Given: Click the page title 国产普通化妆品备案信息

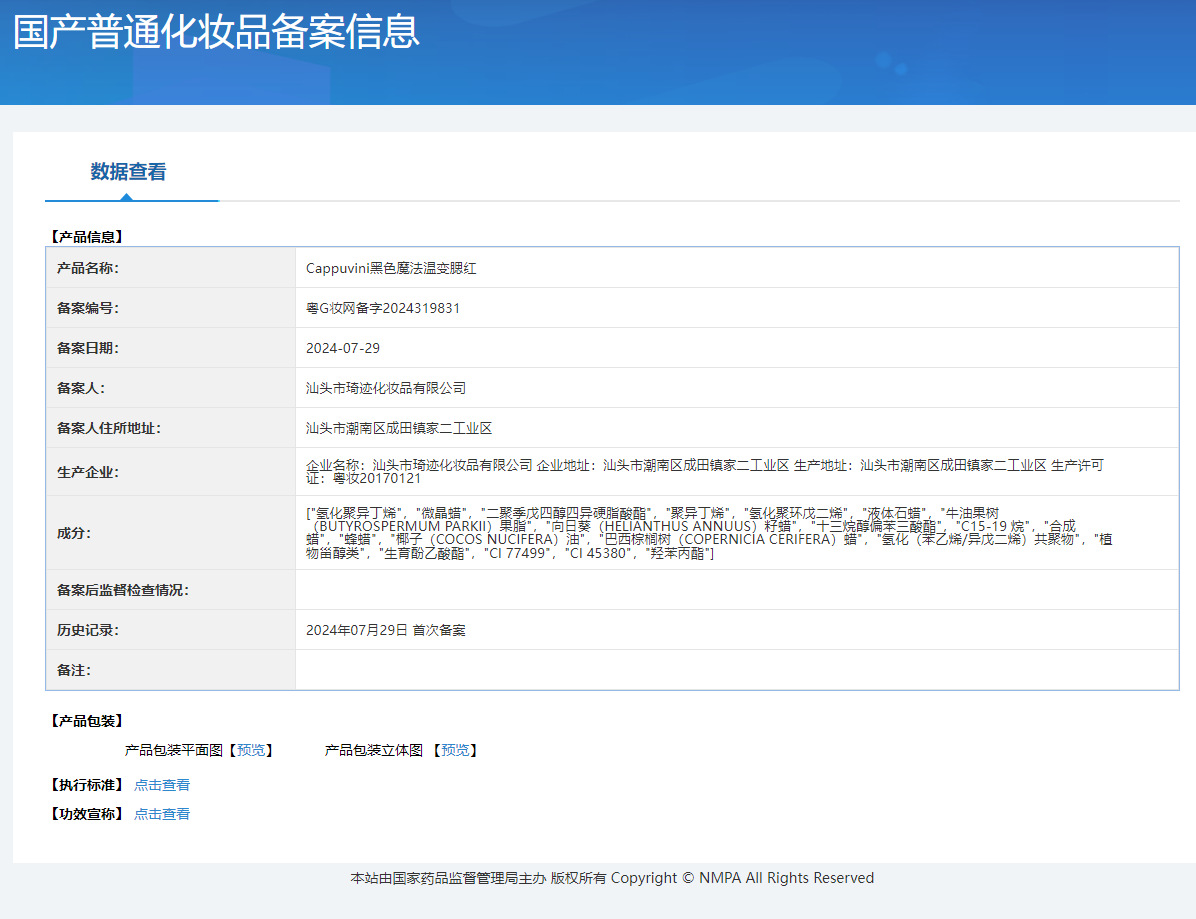Looking at the screenshot, I should pyautogui.click(x=217, y=32).
